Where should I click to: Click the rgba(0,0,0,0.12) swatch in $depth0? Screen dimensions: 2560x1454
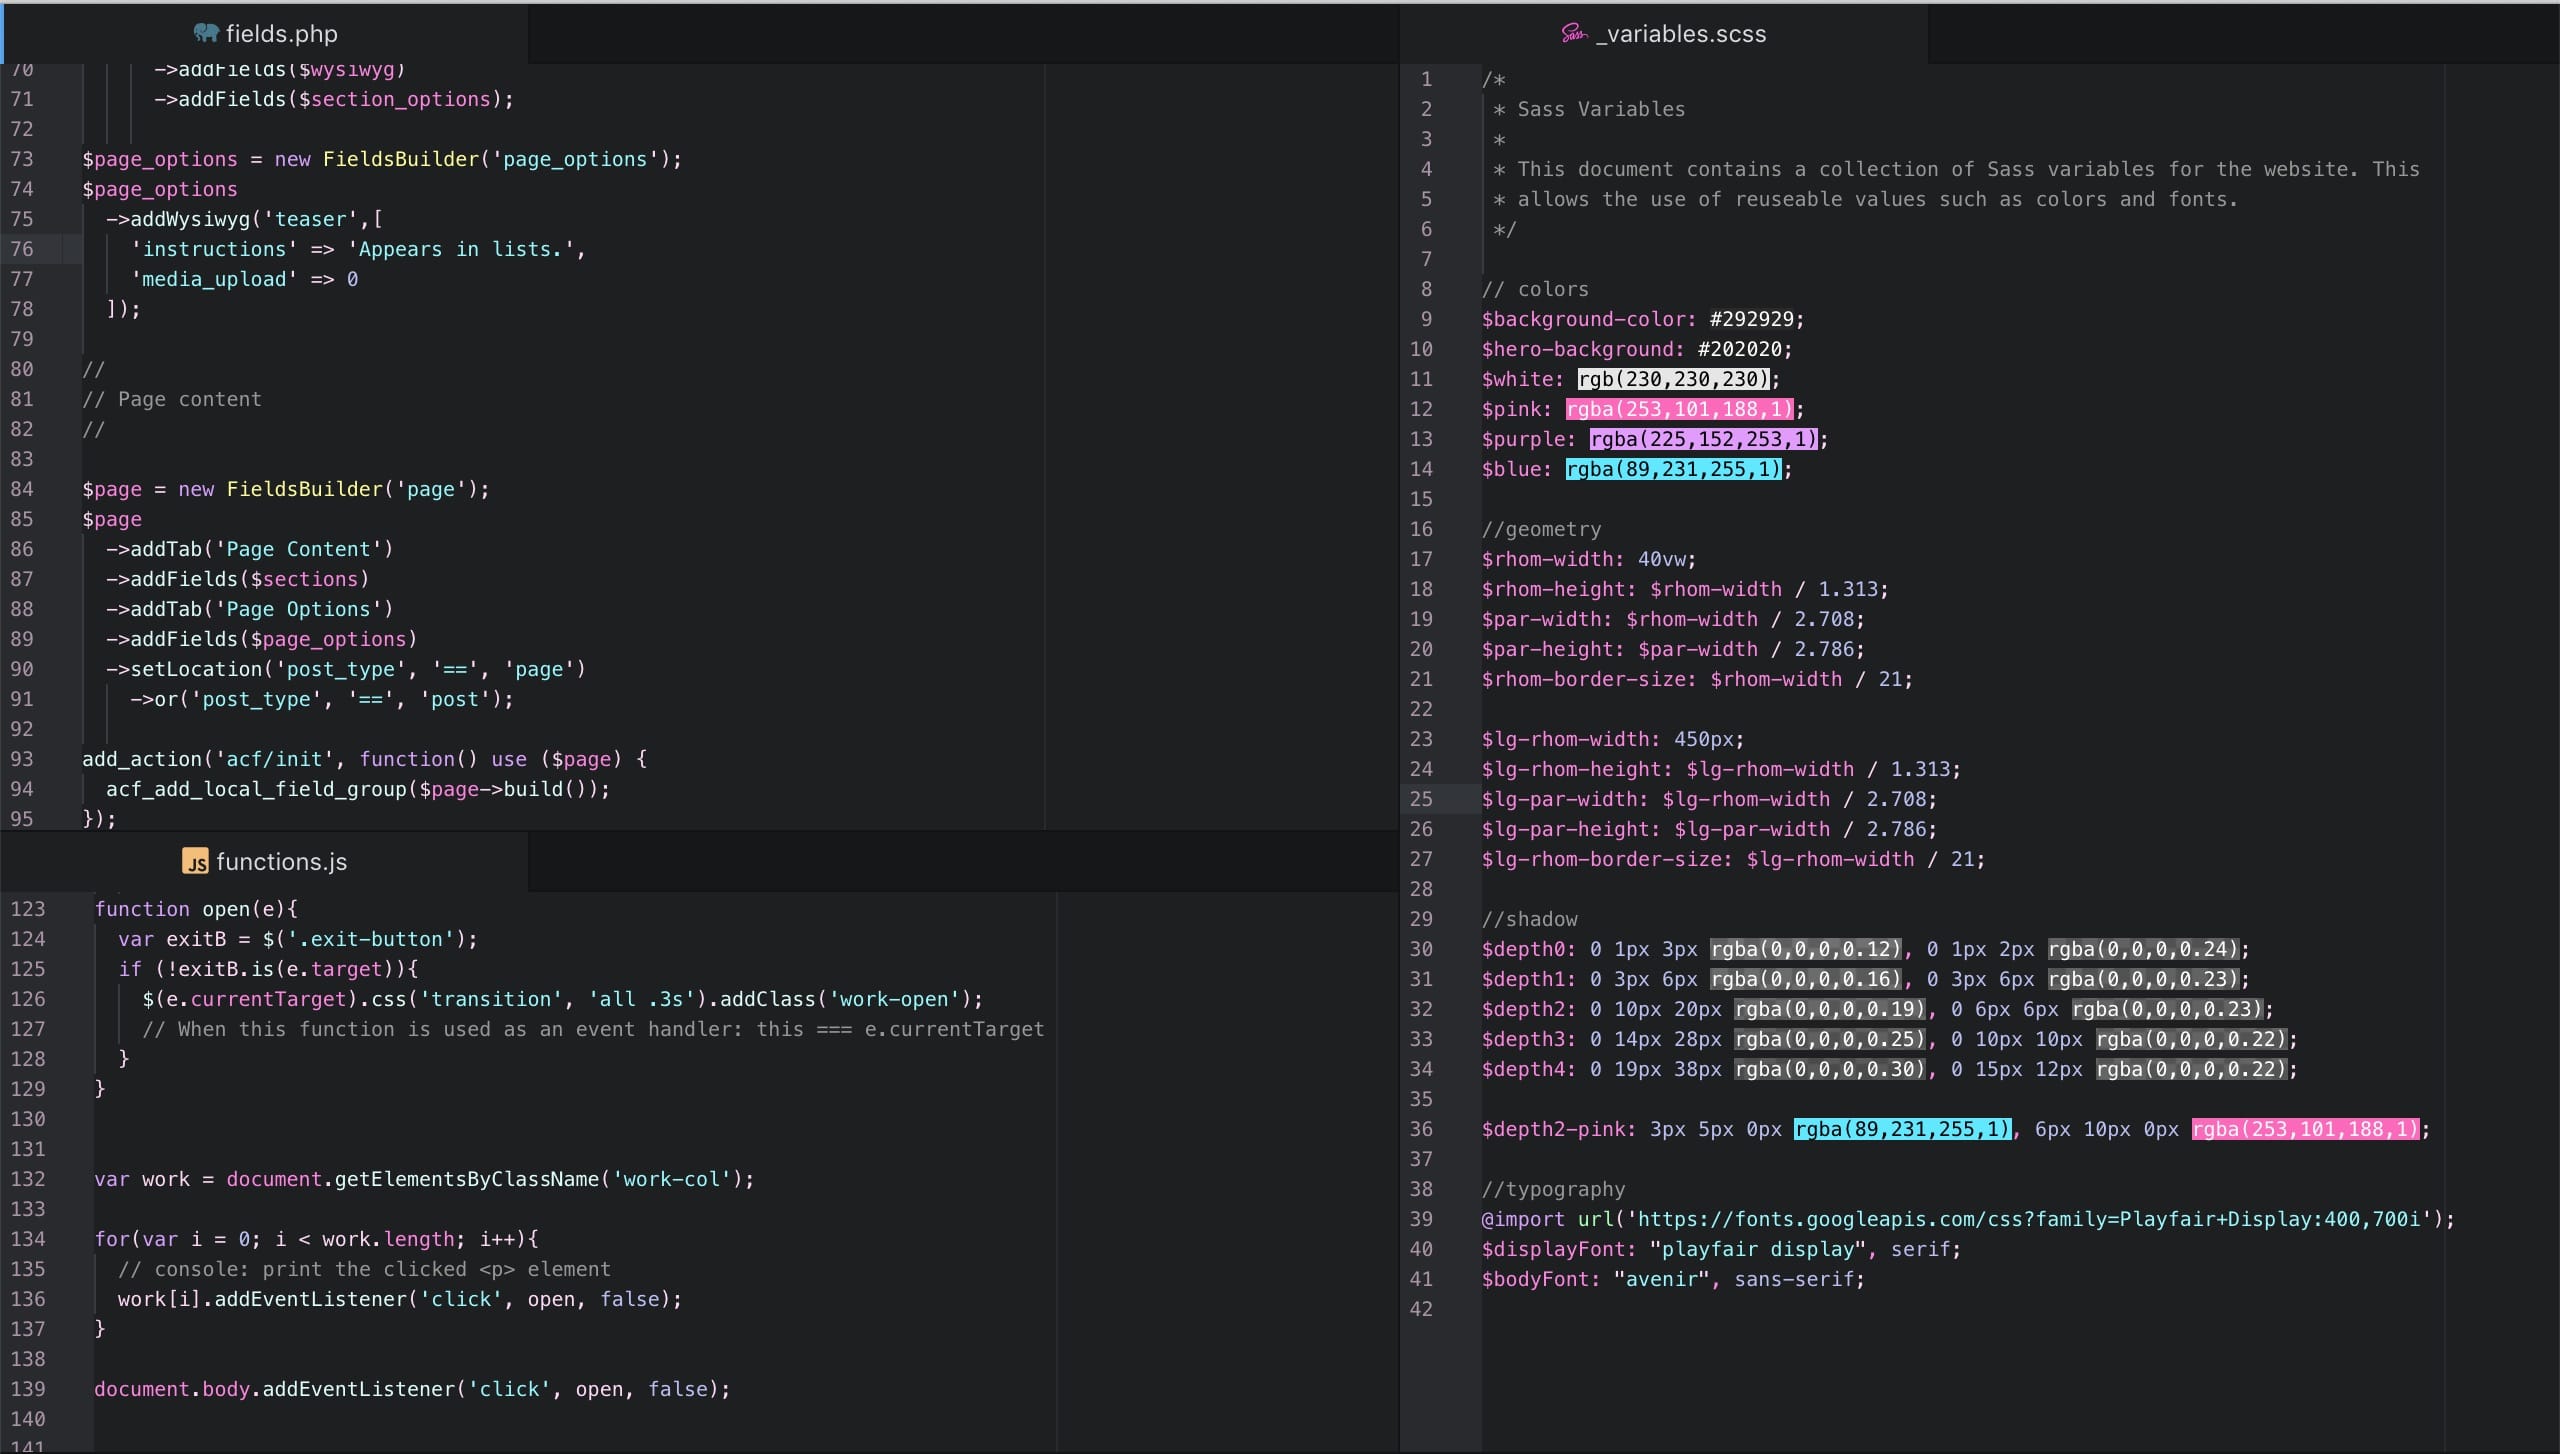pos(1805,949)
